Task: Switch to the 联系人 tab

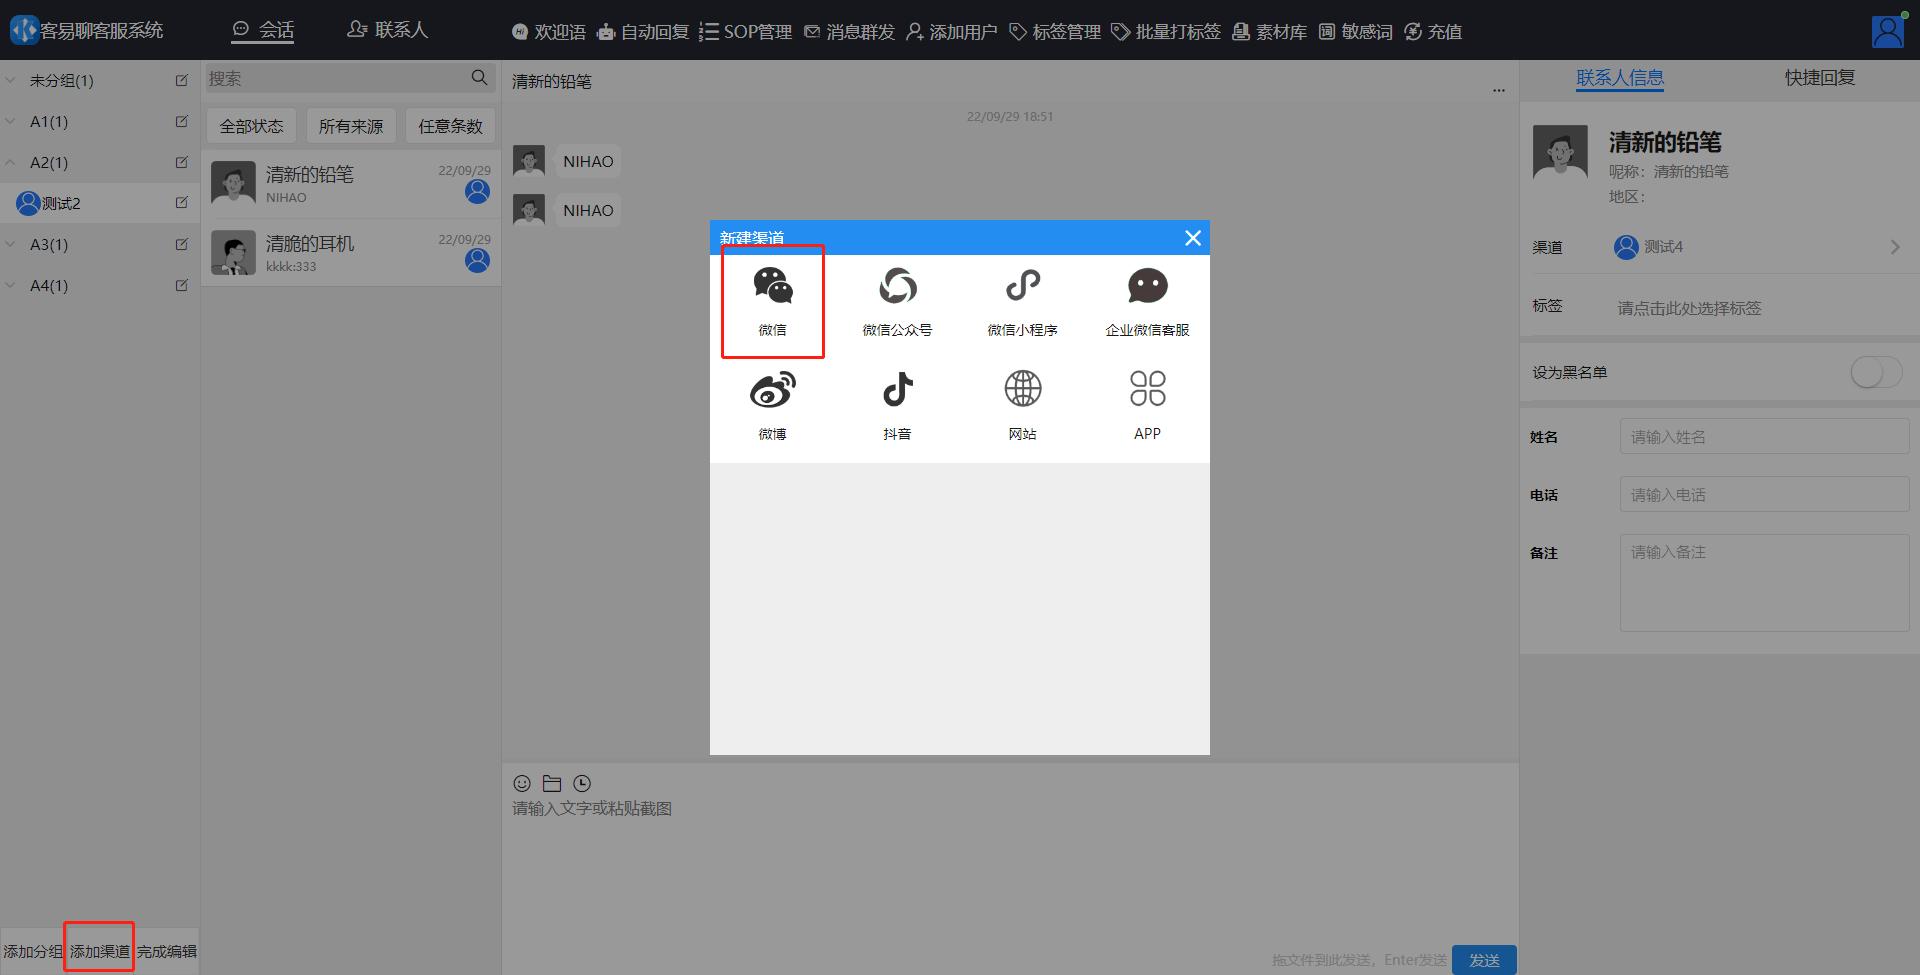Action: [x=388, y=31]
